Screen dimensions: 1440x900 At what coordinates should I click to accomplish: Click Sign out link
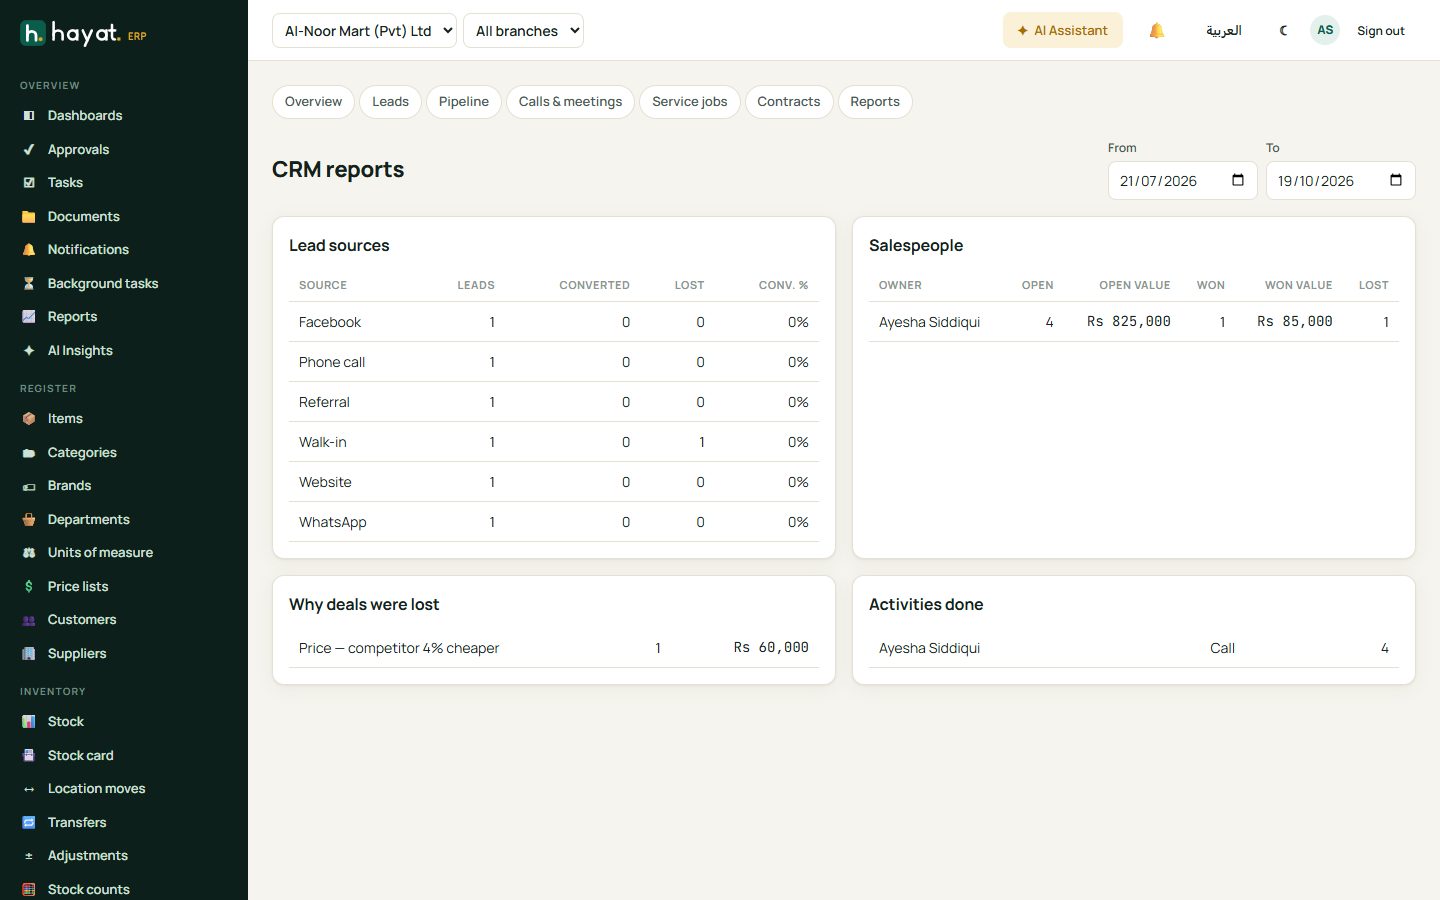tap(1381, 31)
